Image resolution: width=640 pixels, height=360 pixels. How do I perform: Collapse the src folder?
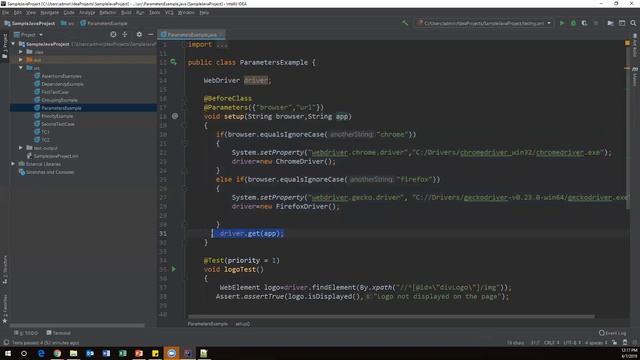[21, 68]
